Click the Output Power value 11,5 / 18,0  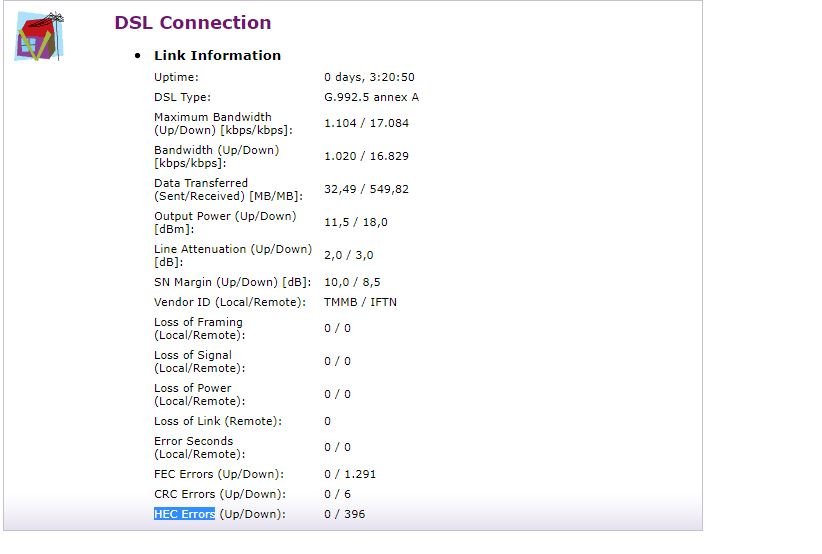click(355, 222)
